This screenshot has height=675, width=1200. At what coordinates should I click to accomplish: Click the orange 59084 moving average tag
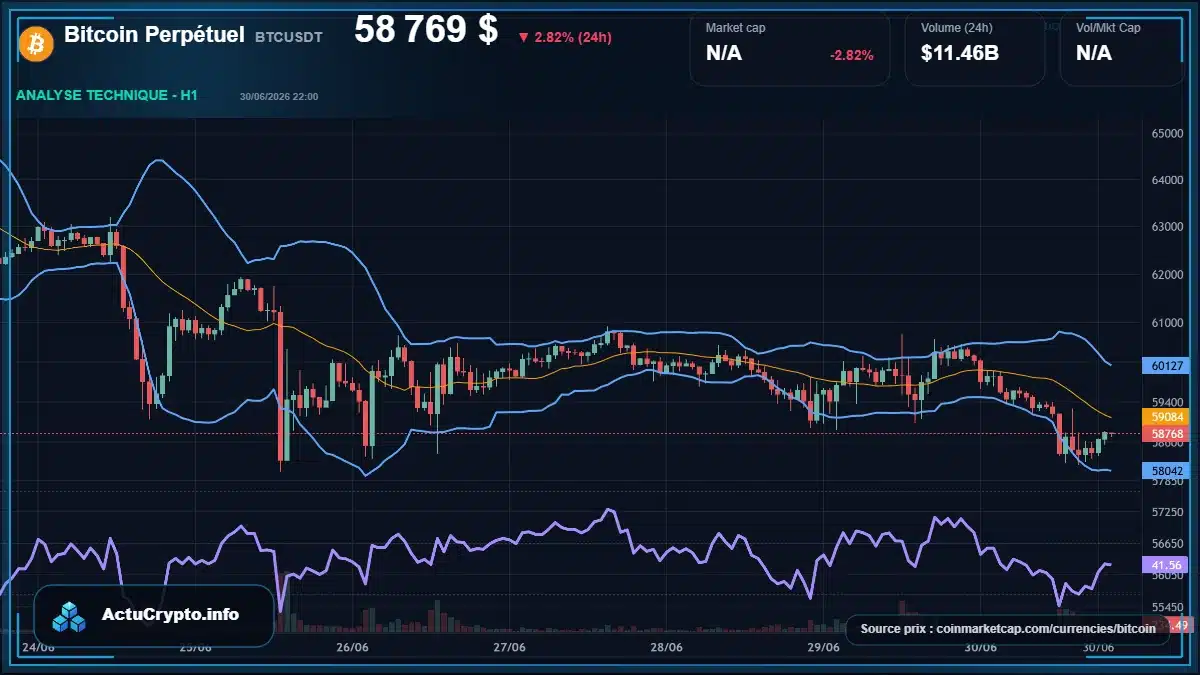pyautogui.click(x=1167, y=416)
